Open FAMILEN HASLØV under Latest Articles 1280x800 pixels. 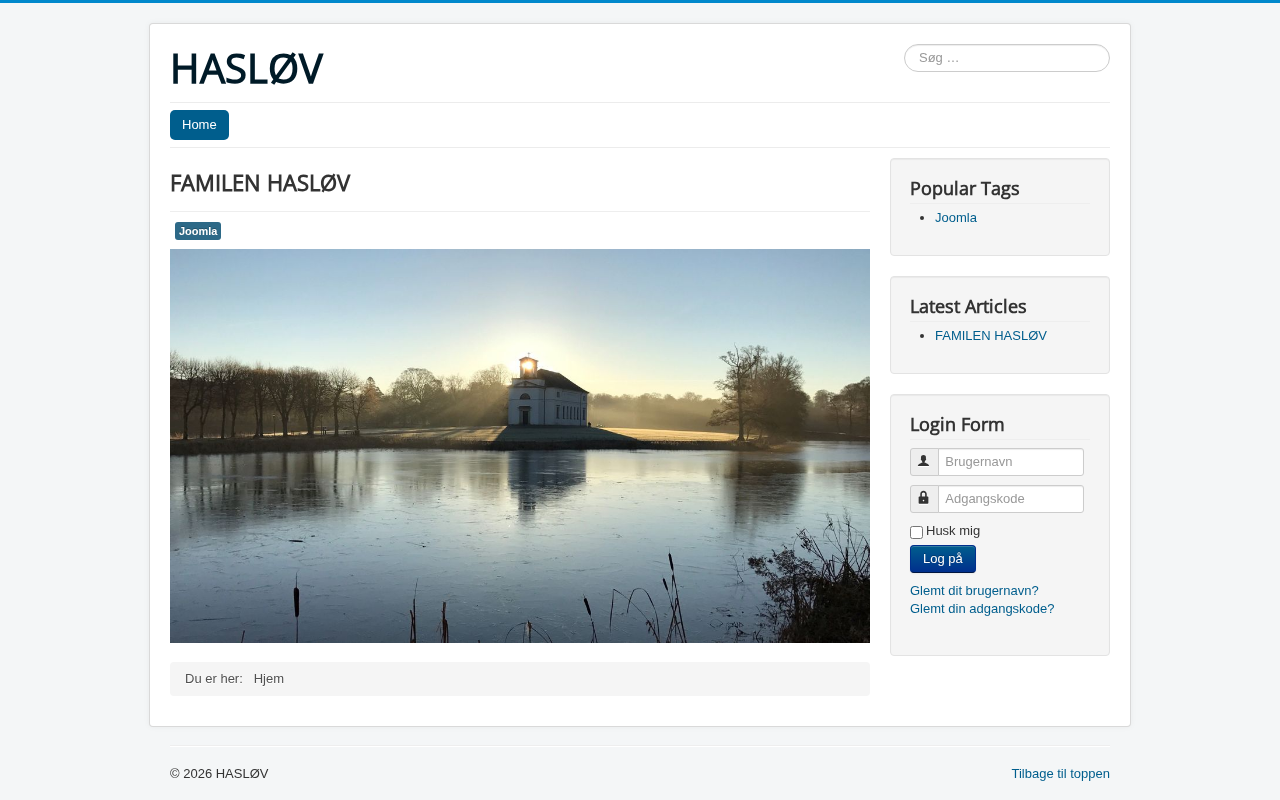pos(991,335)
